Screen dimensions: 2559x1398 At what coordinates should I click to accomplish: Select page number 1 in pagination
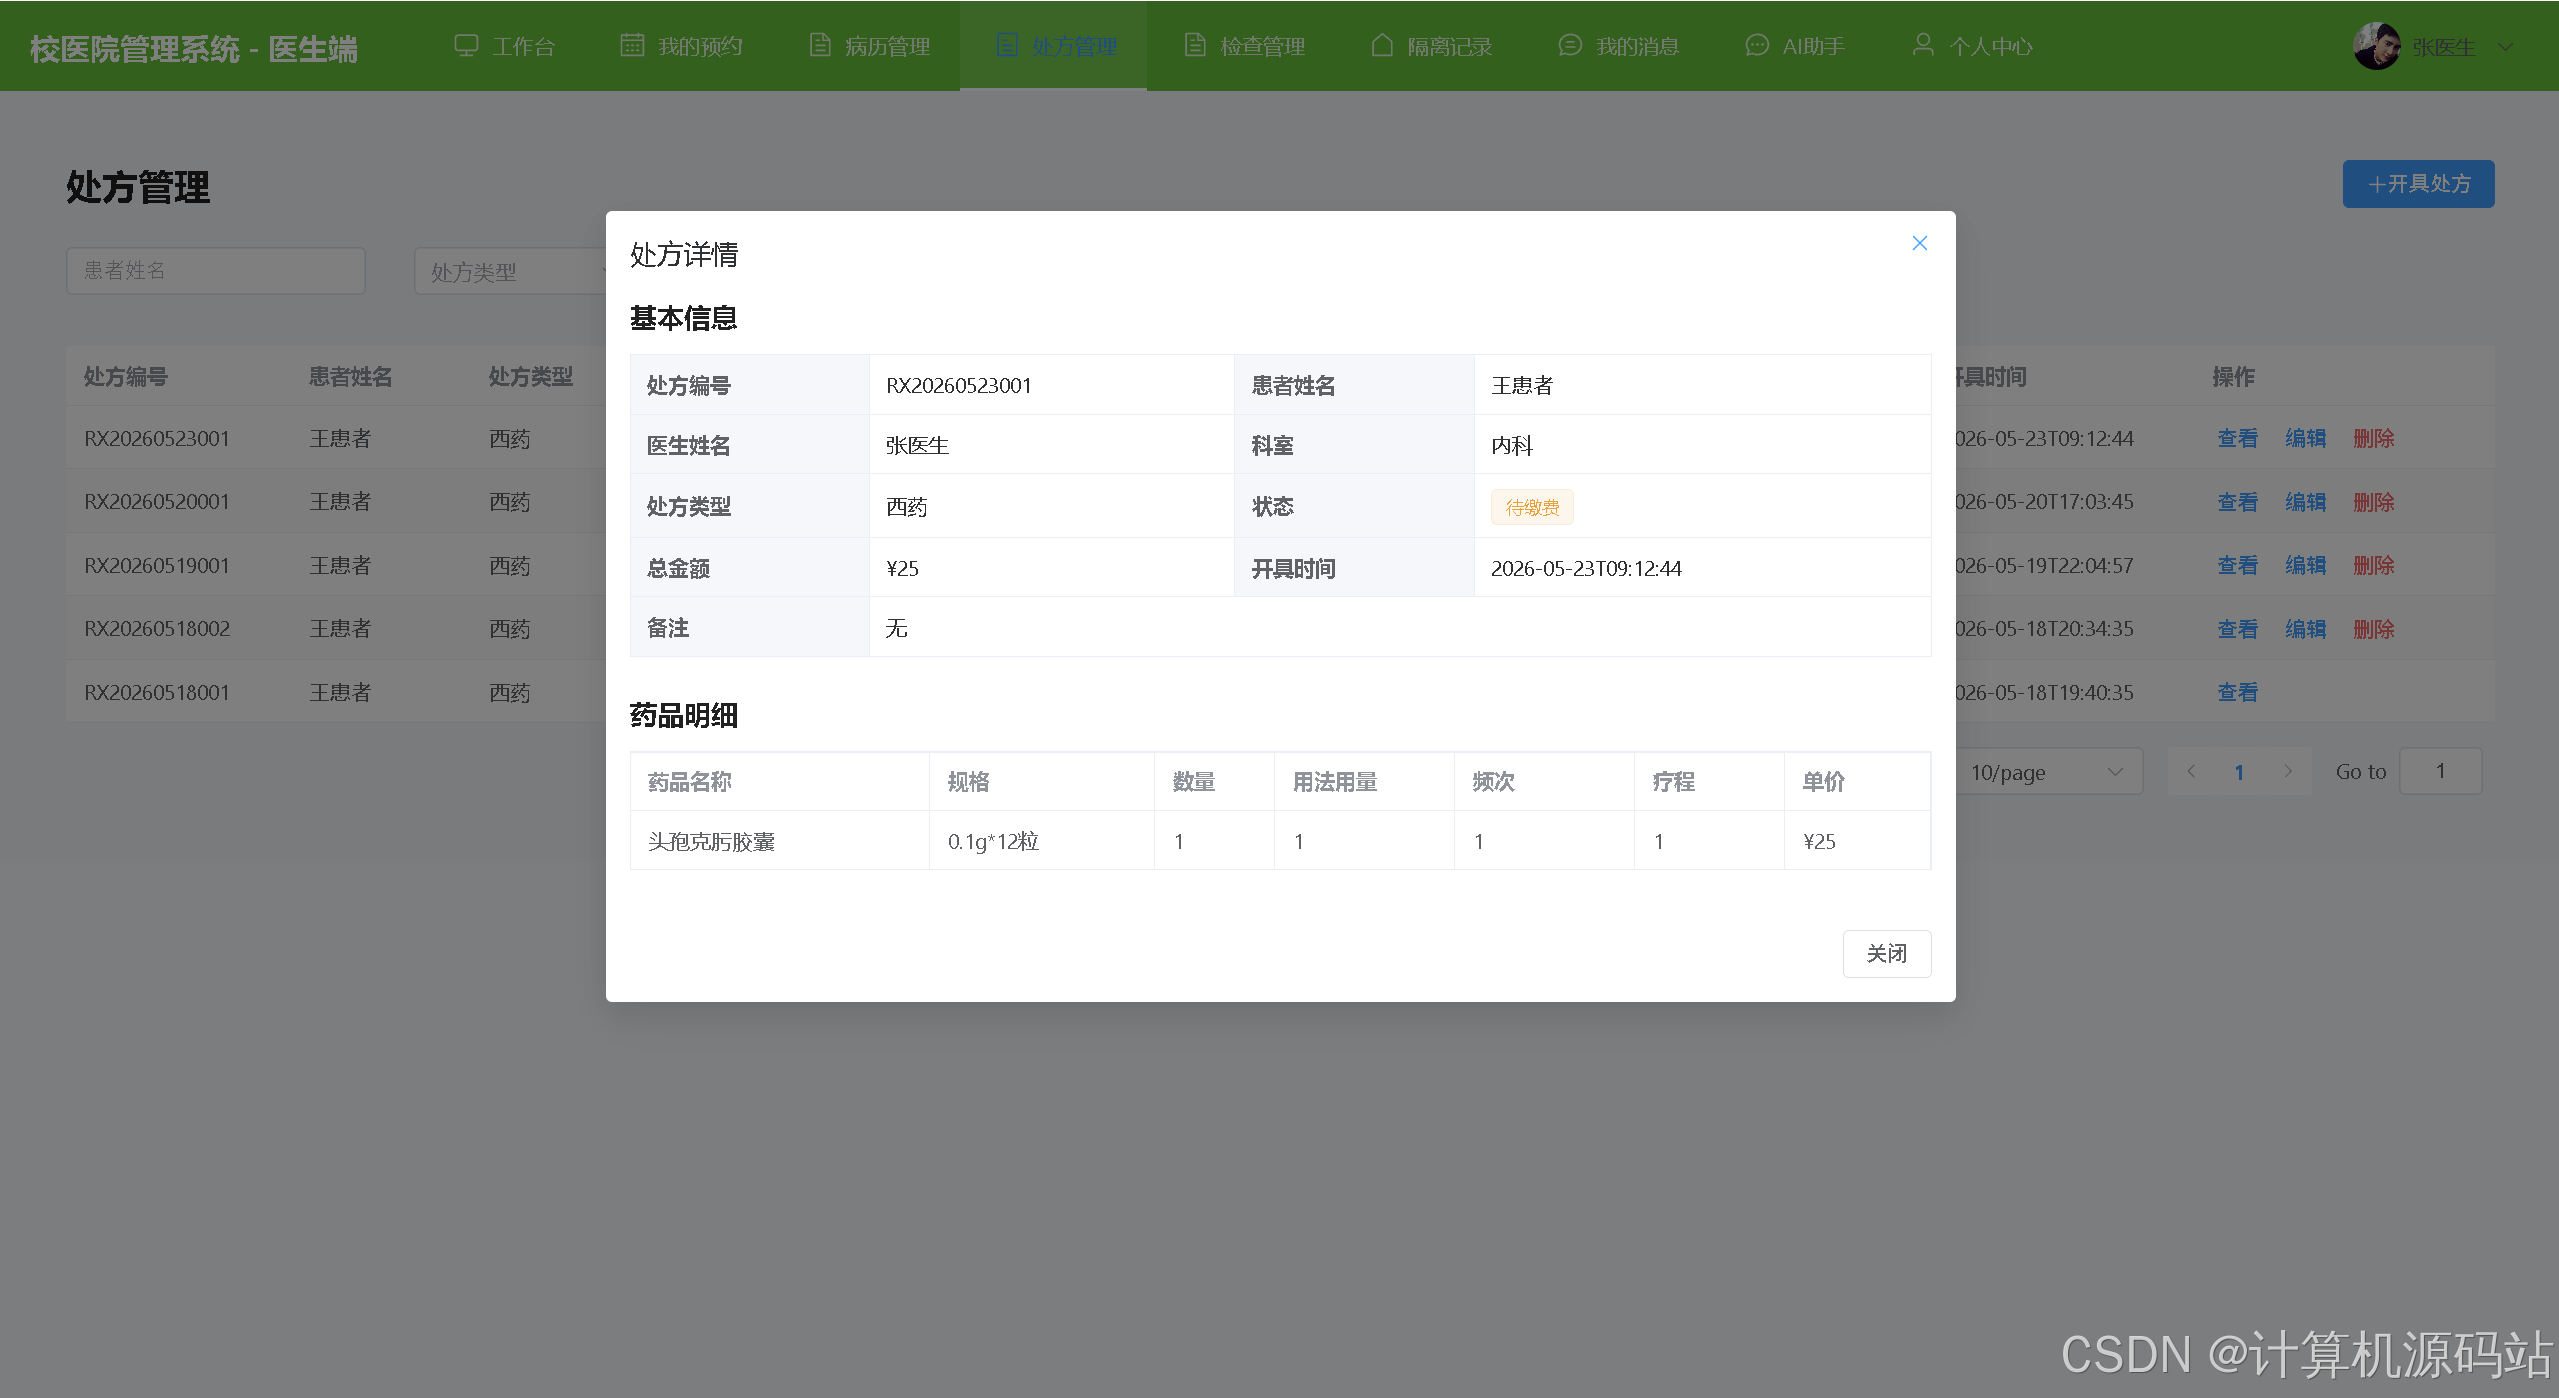(x=2239, y=772)
